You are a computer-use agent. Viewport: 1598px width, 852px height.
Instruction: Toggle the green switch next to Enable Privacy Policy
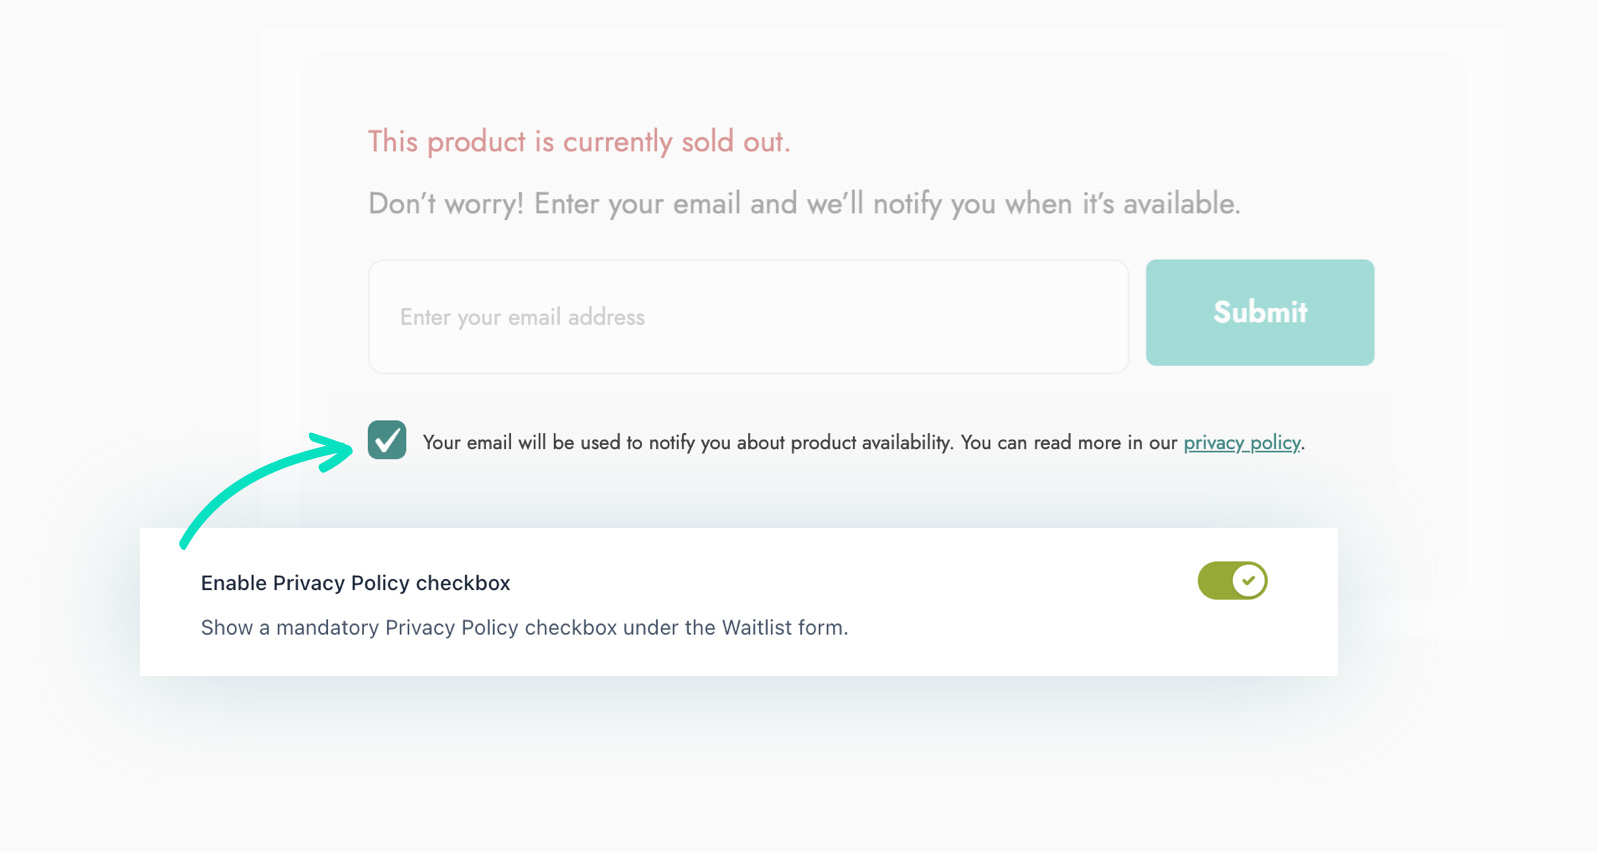click(x=1232, y=580)
